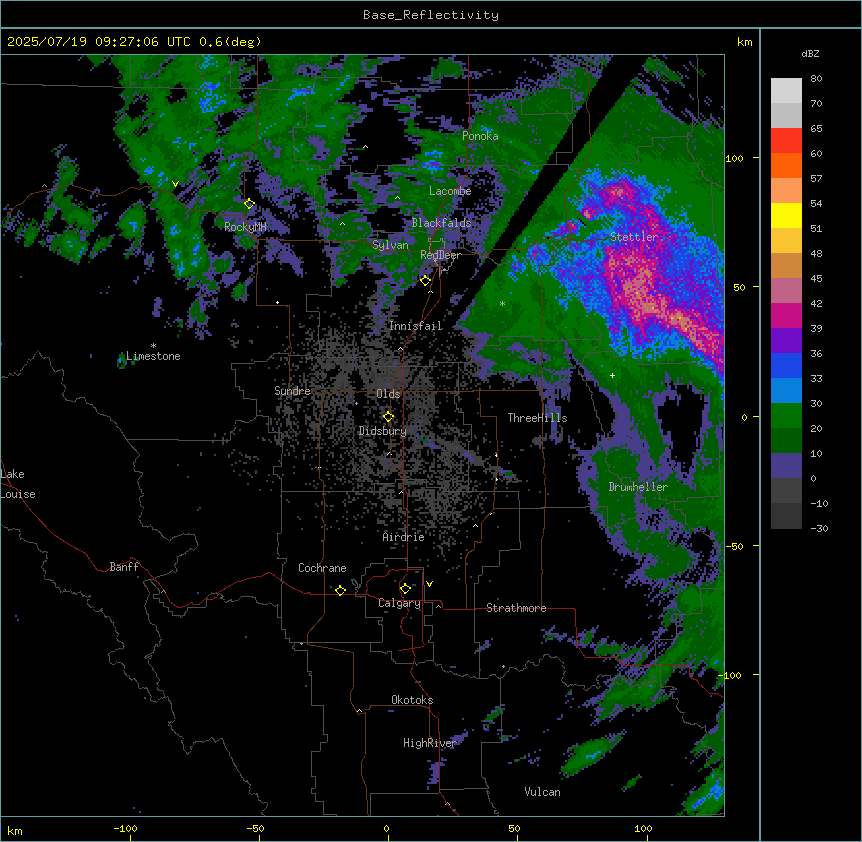
Task: Pick the red 60–65 dBZ legend swatch
Action: click(786, 141)
